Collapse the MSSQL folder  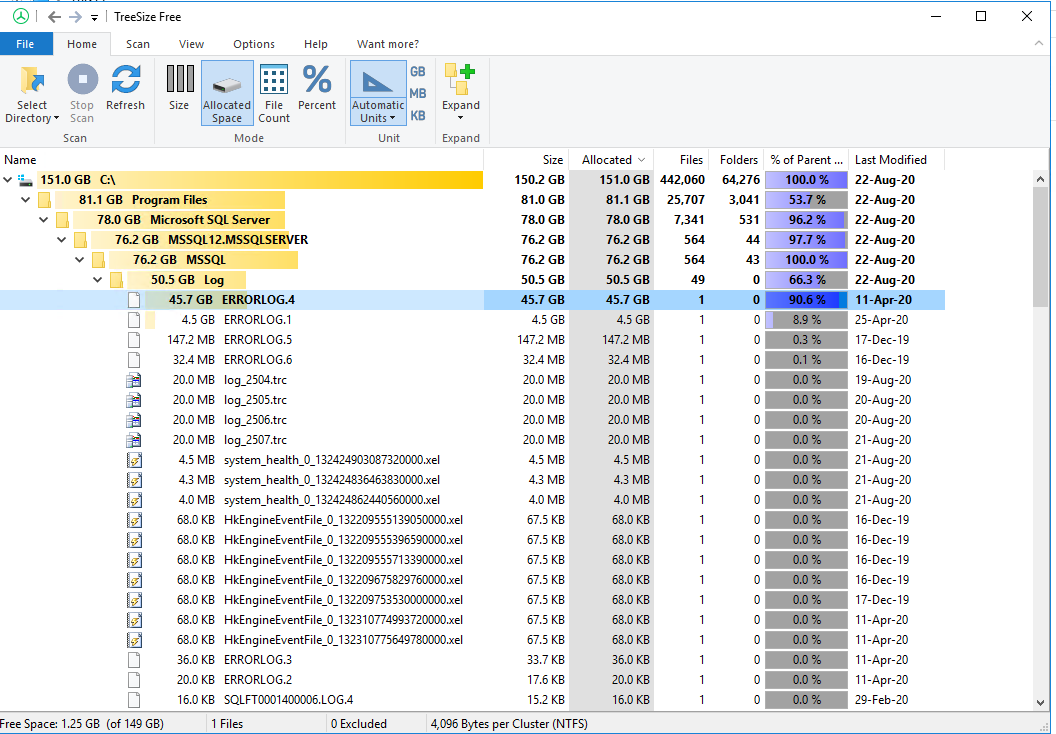click(79, 260)
